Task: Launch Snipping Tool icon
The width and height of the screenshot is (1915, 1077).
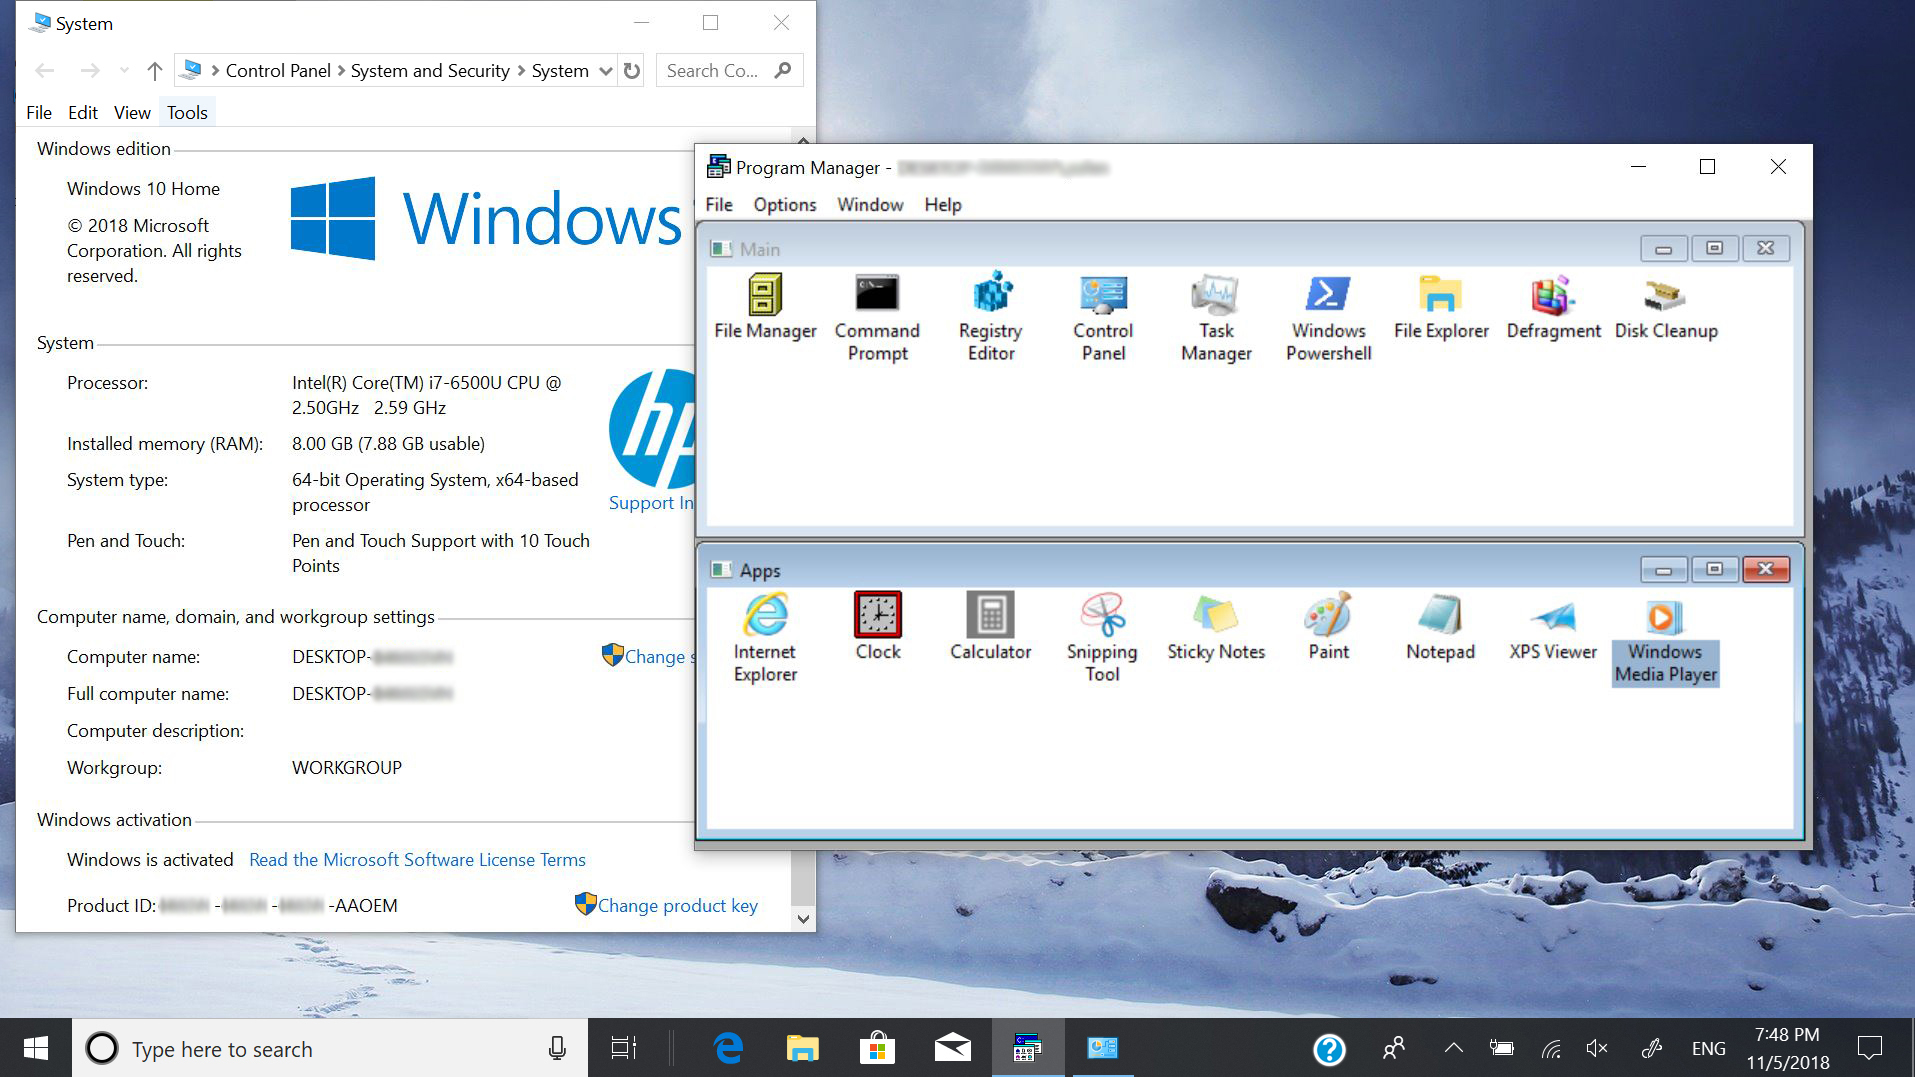Action: coord(1102,638)
